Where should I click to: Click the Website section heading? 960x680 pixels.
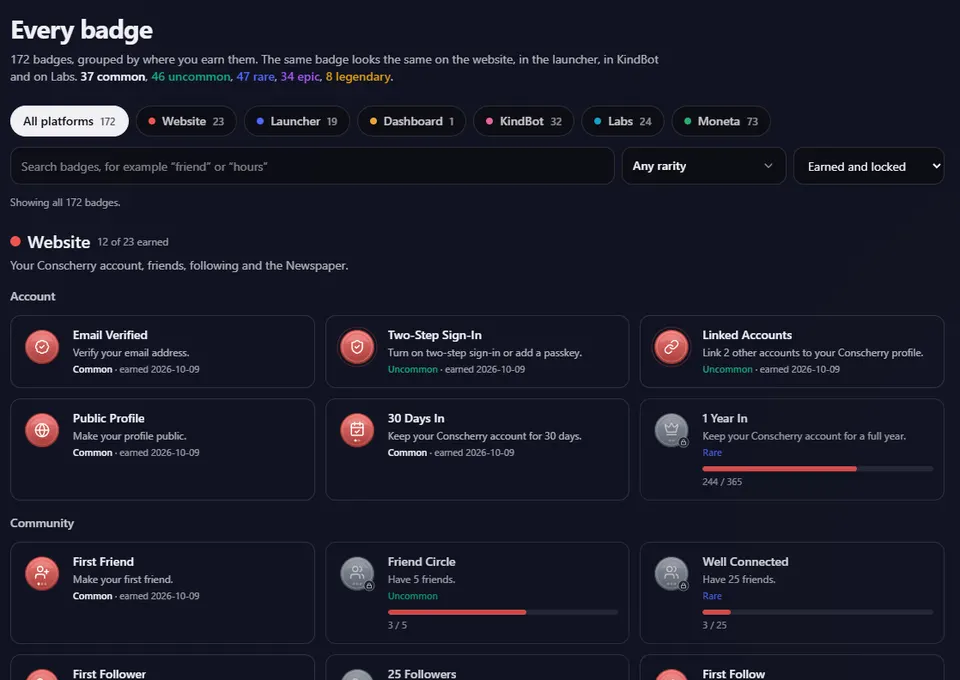[x=59, y=242]
